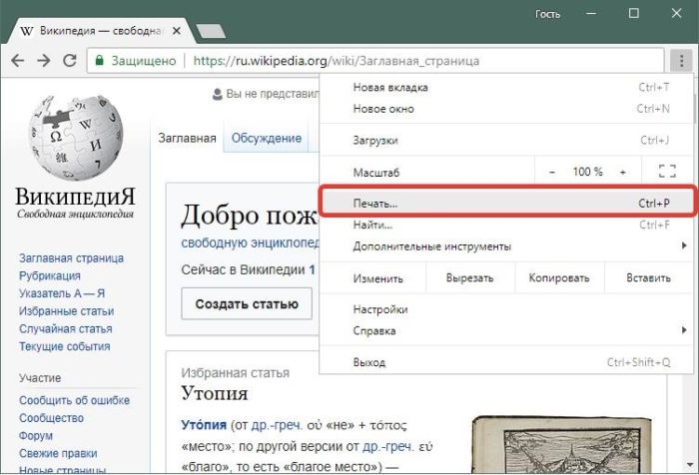The image size is (699, 475).
Task: Open Избранные статьи link
Action: pos(66,311)
